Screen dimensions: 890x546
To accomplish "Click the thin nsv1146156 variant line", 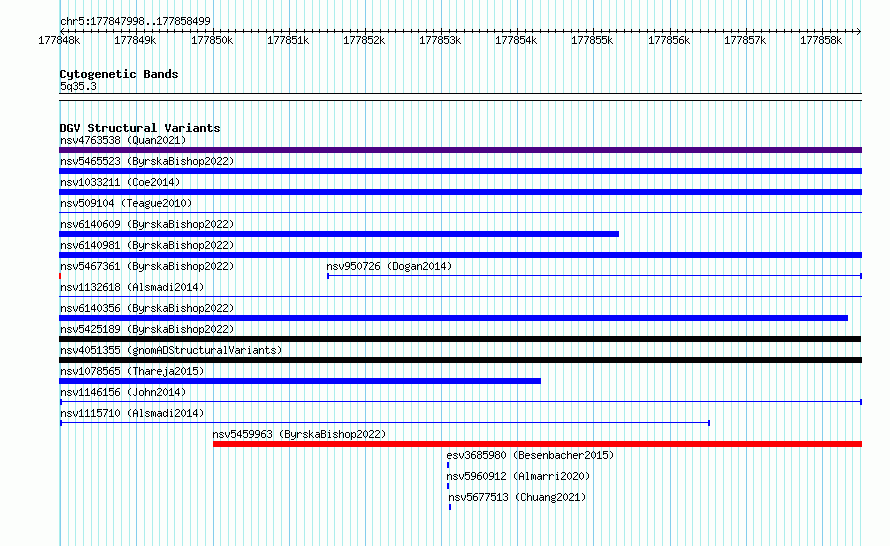I will click(x=461, y=402).
